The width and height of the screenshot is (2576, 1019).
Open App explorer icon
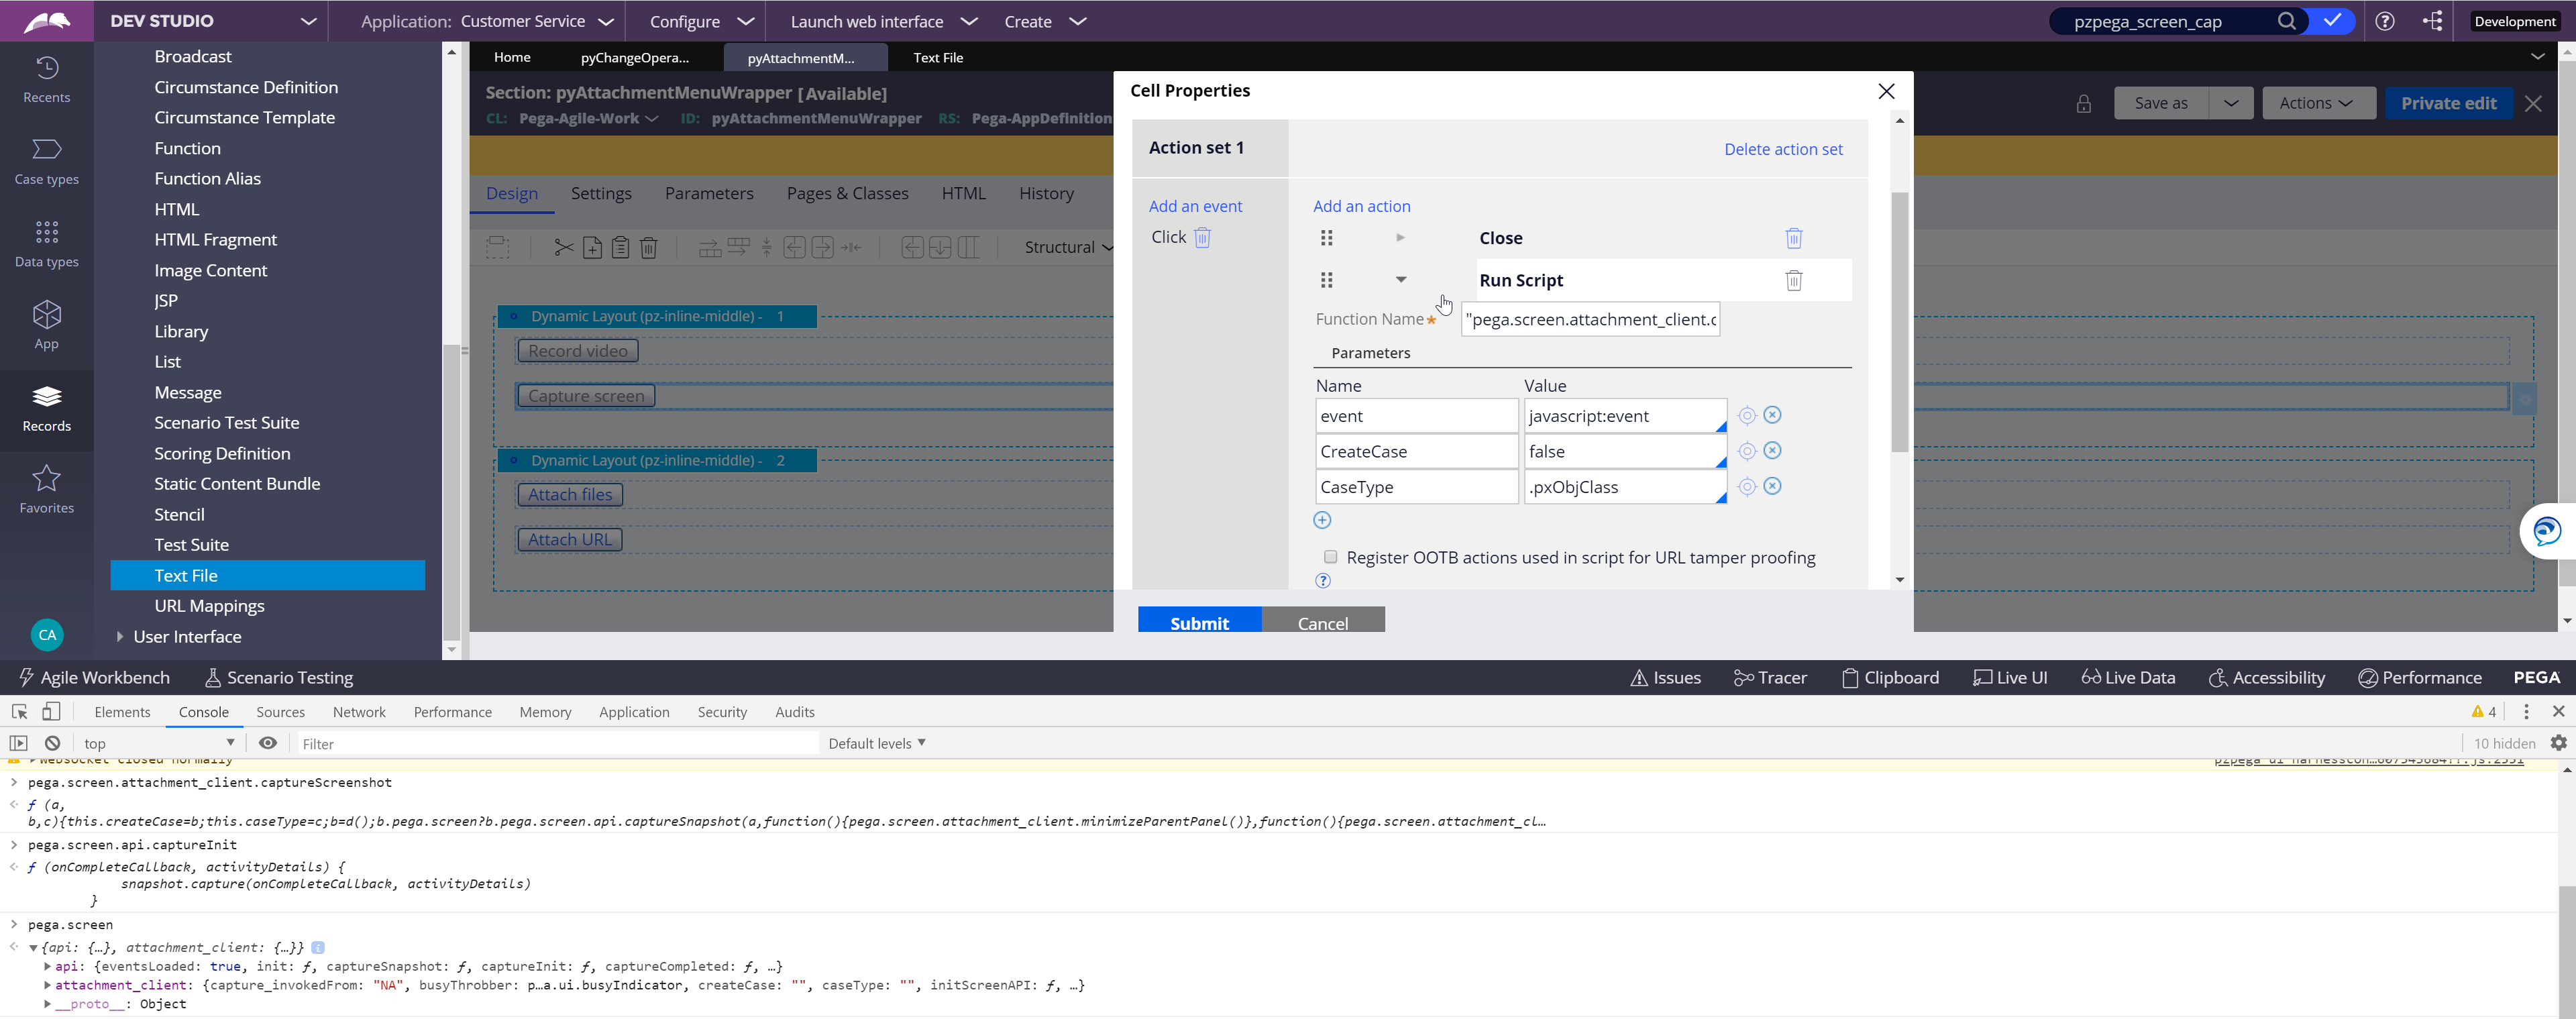[x=47, y=326]
